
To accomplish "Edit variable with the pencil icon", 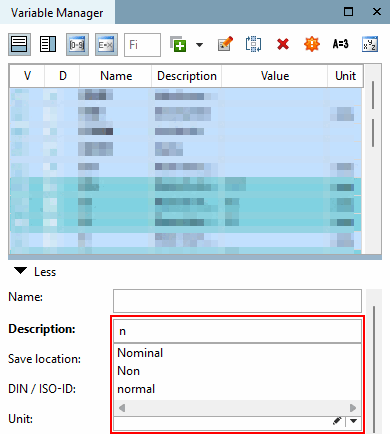I will pos(225,44).
